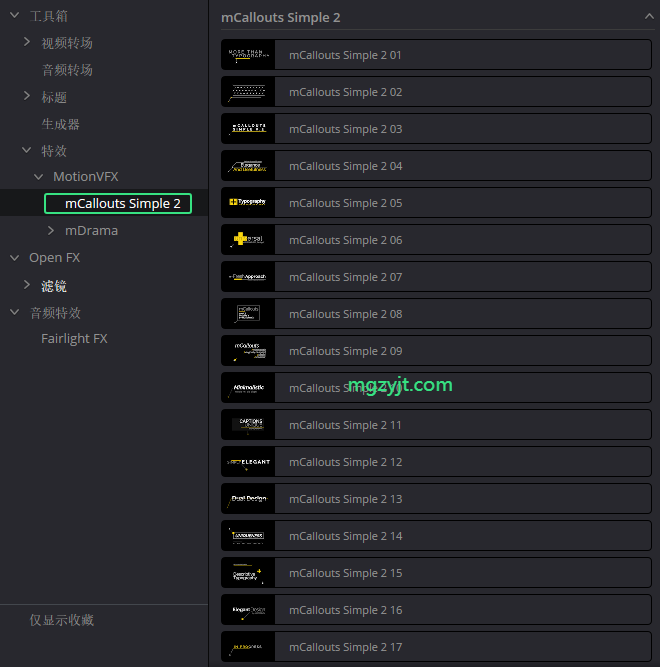Collapse the 特效 category arrow

point(26,150)
